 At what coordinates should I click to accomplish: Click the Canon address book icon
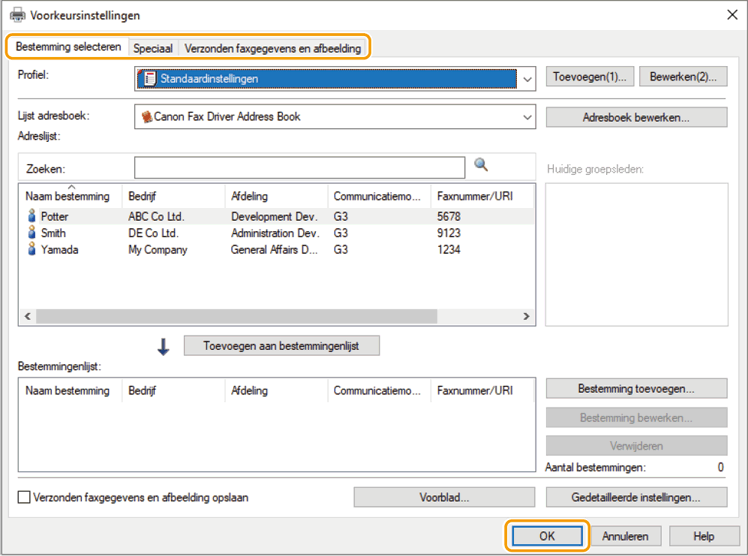click(x=147, y=117)
